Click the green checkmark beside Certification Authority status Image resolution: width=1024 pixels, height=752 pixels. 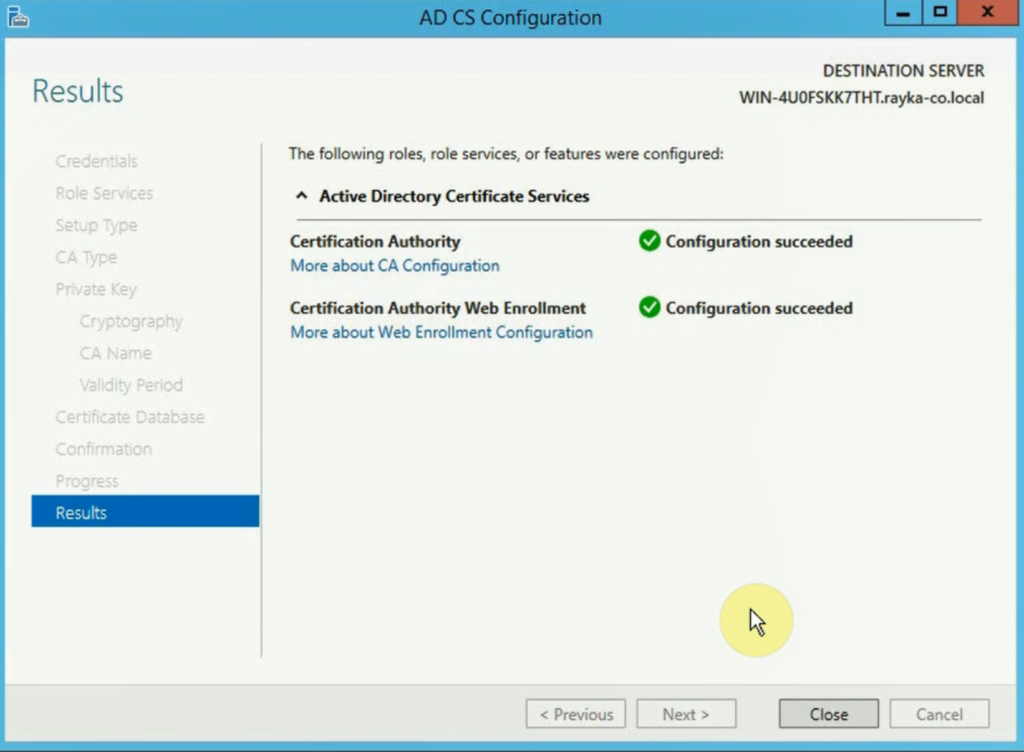[649, 241]
